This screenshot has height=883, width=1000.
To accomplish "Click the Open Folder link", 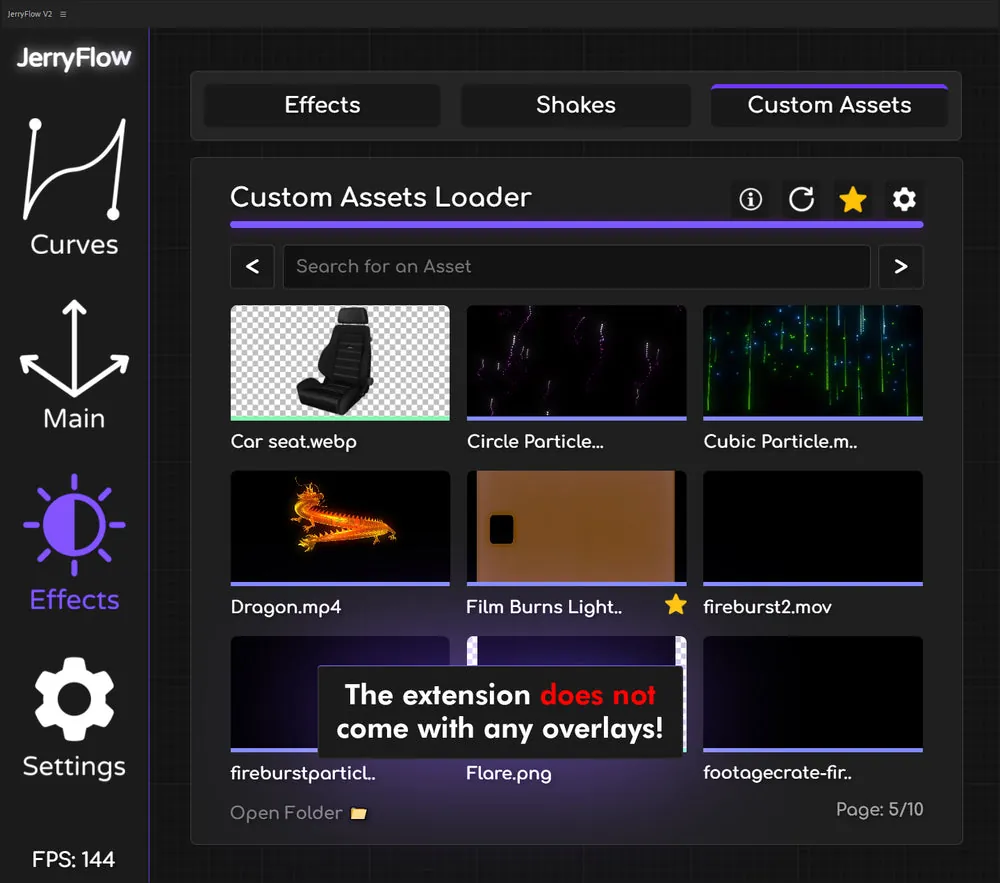I will point(285,813).
